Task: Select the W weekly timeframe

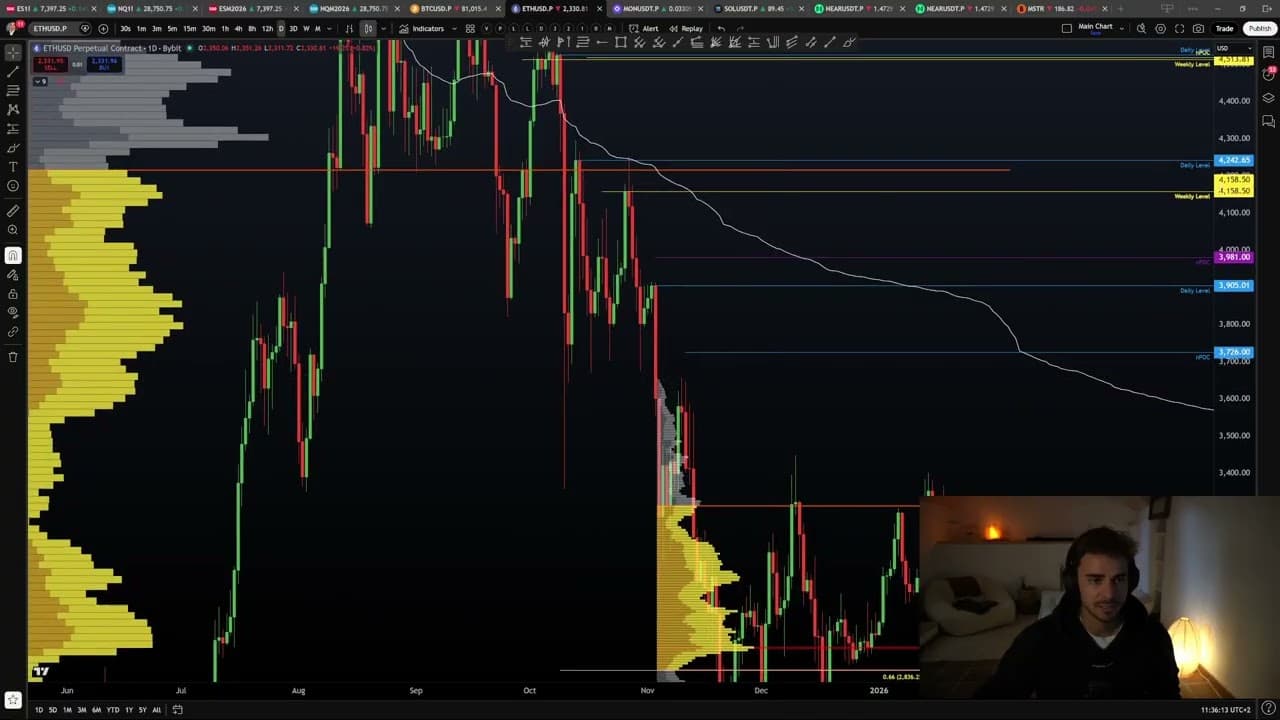Action: click(x=306, y=28)
